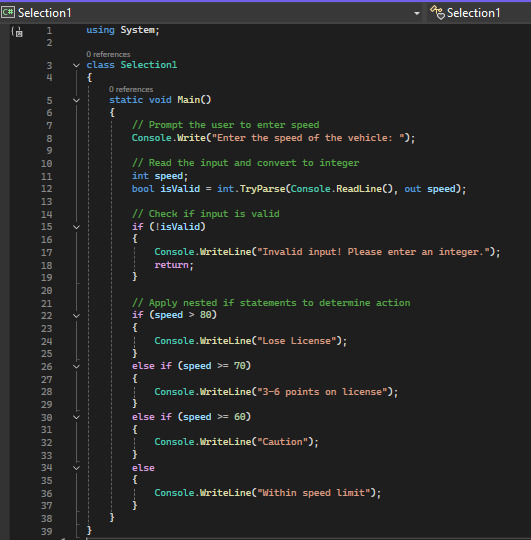
Task: Click the 'isValid' variable on line 12
Action: [180, 189]
